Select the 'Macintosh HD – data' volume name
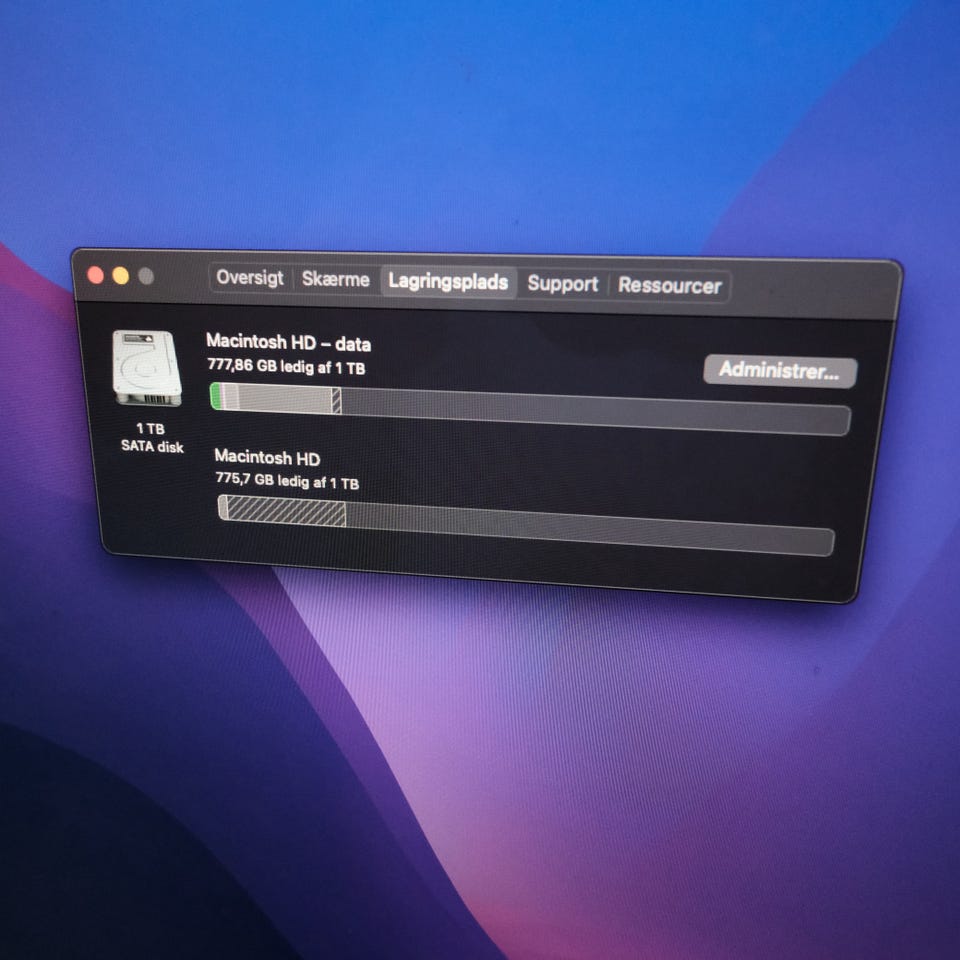The height and width of the screenshot is (960, 960). 288,342
